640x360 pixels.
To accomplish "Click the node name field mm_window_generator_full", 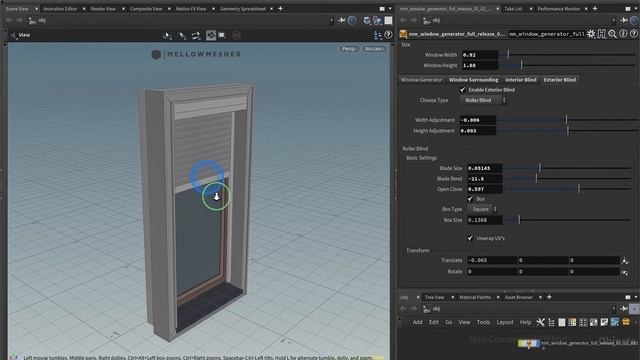I will [546, 34].
